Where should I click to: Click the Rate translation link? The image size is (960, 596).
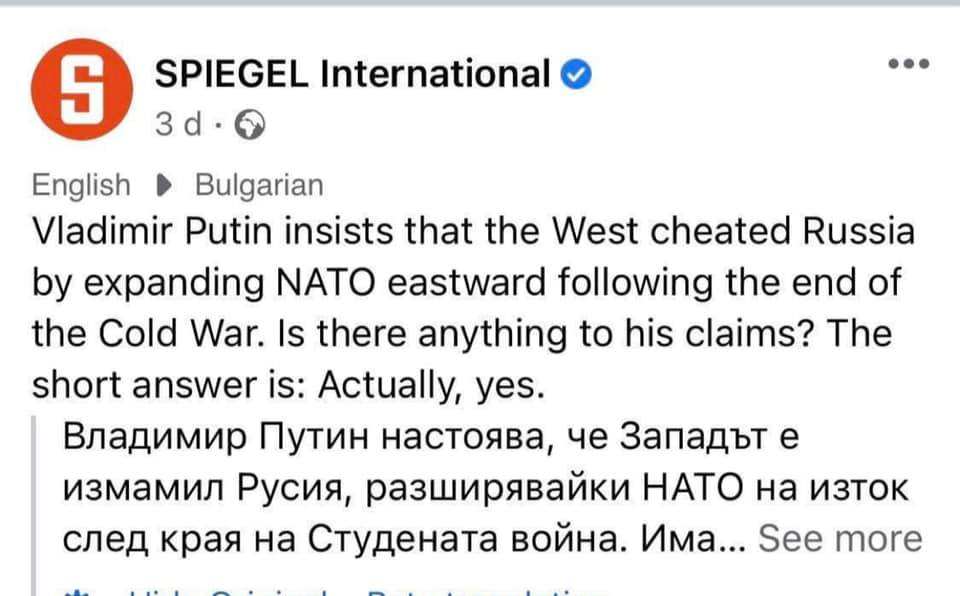point(487,592)
